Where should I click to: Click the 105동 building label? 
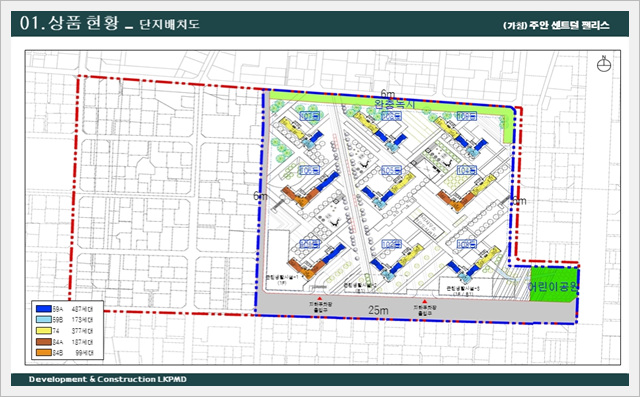tap(391, 170)
